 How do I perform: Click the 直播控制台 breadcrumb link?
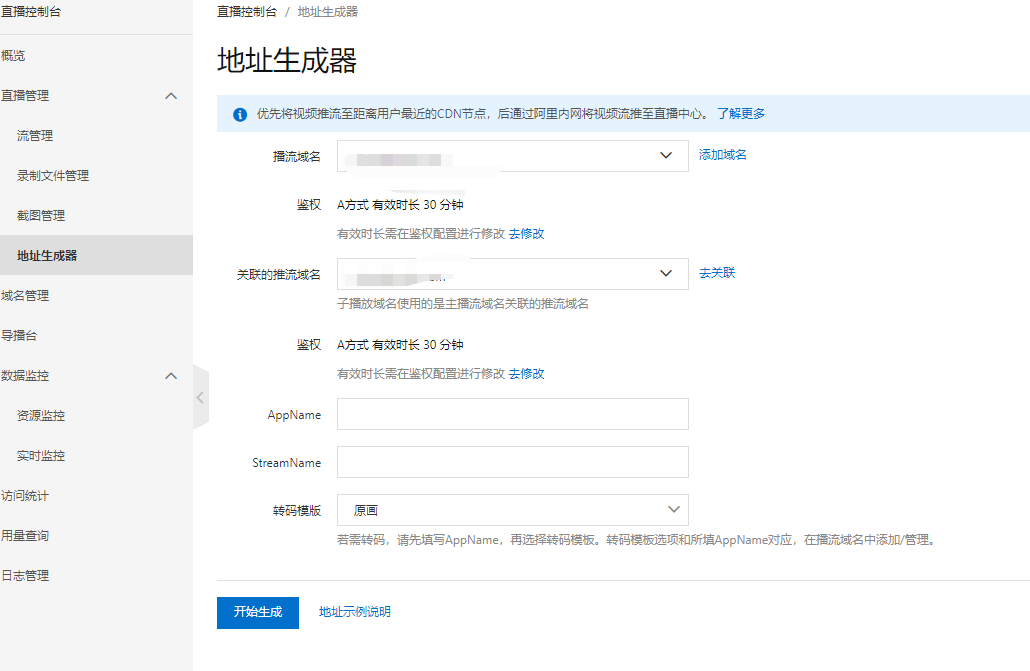click(x=247, y=12)
